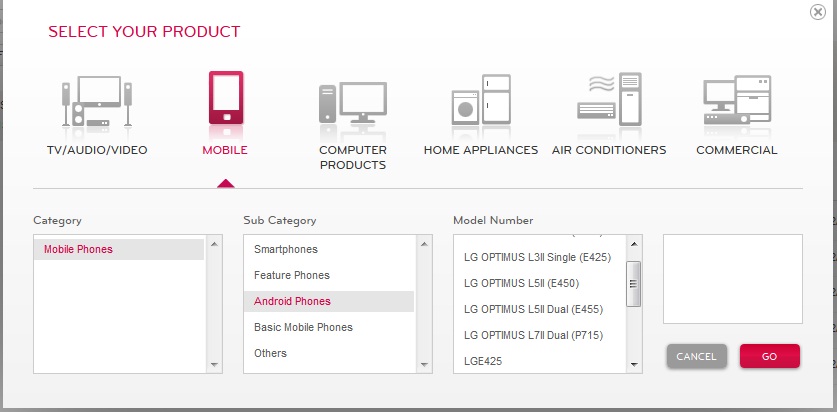
Task: Choose Feature Phones sub category
Action: [329, 275]
